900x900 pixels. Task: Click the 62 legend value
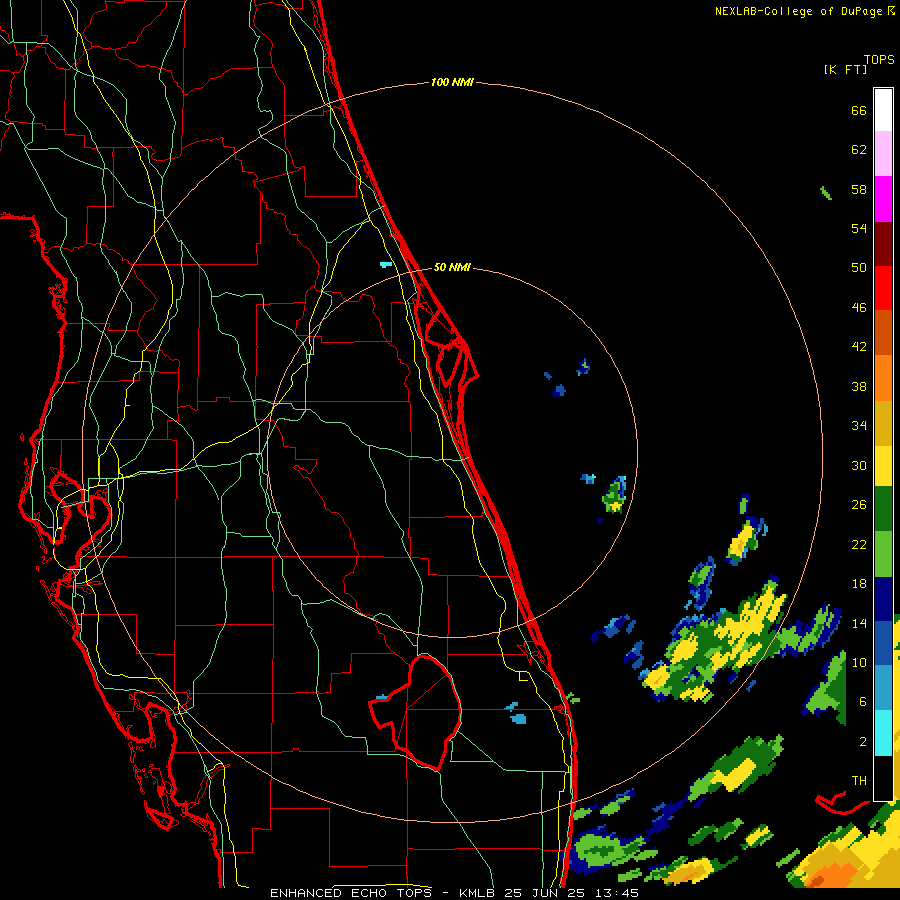859,150
